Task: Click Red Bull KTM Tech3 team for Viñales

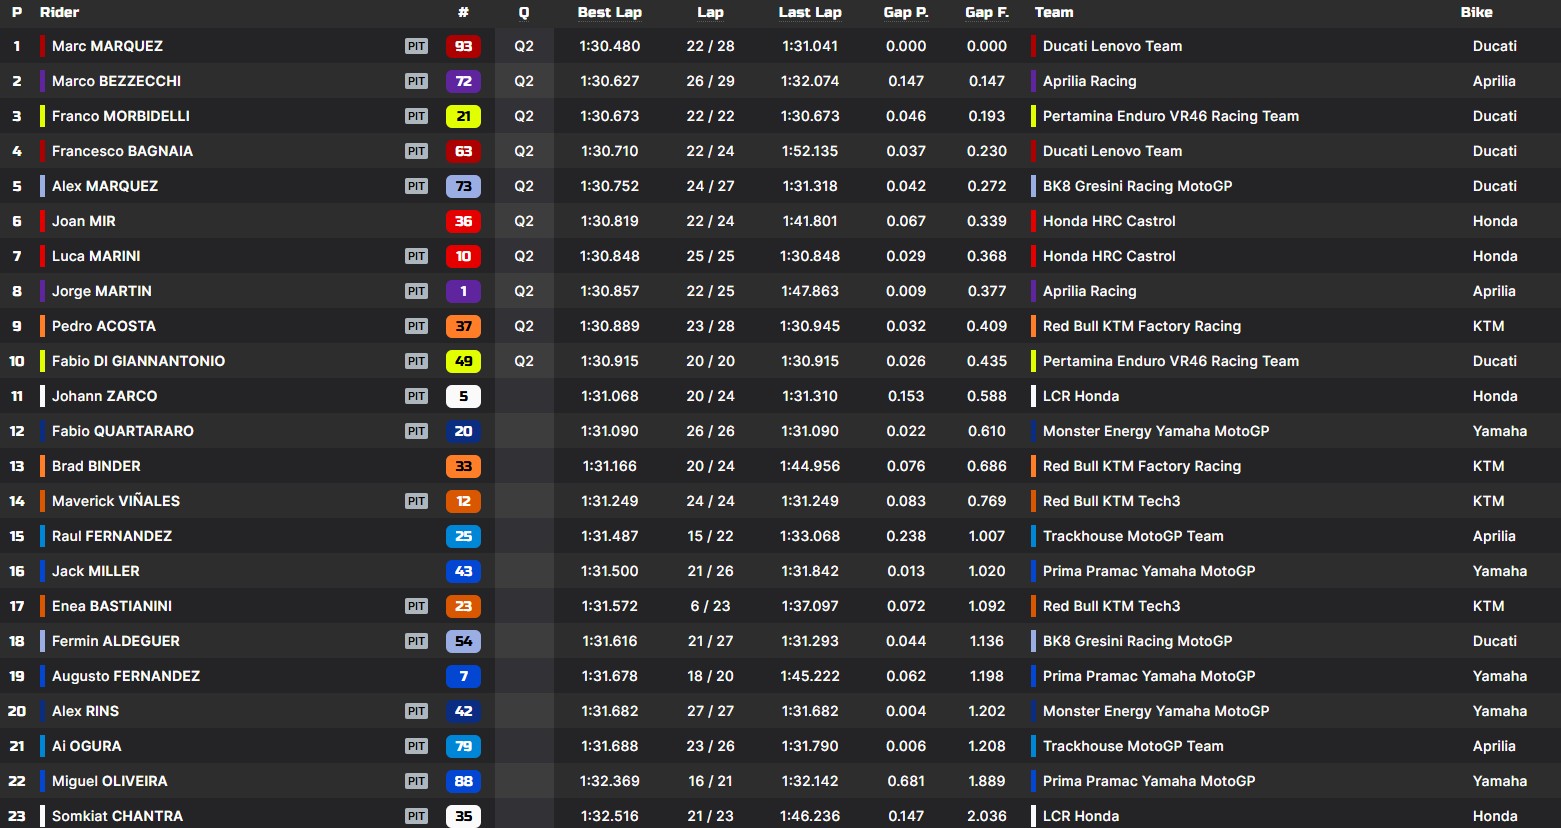Action: click(1111, 501)
